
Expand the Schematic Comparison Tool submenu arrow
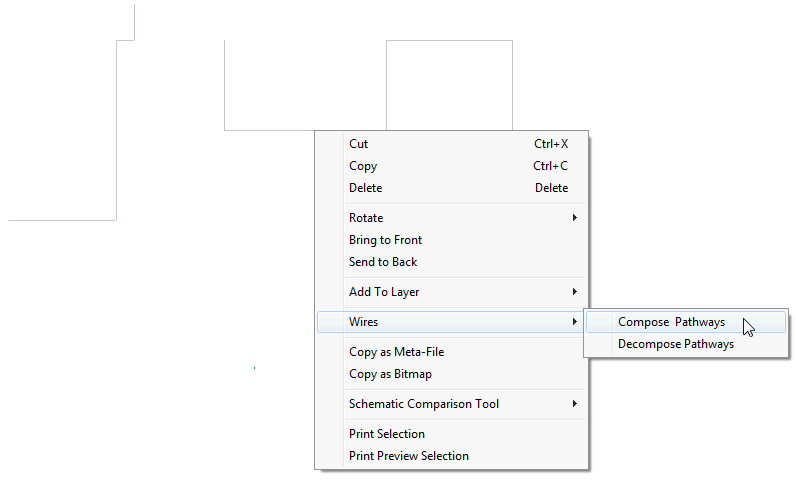(x=574, y=404)
